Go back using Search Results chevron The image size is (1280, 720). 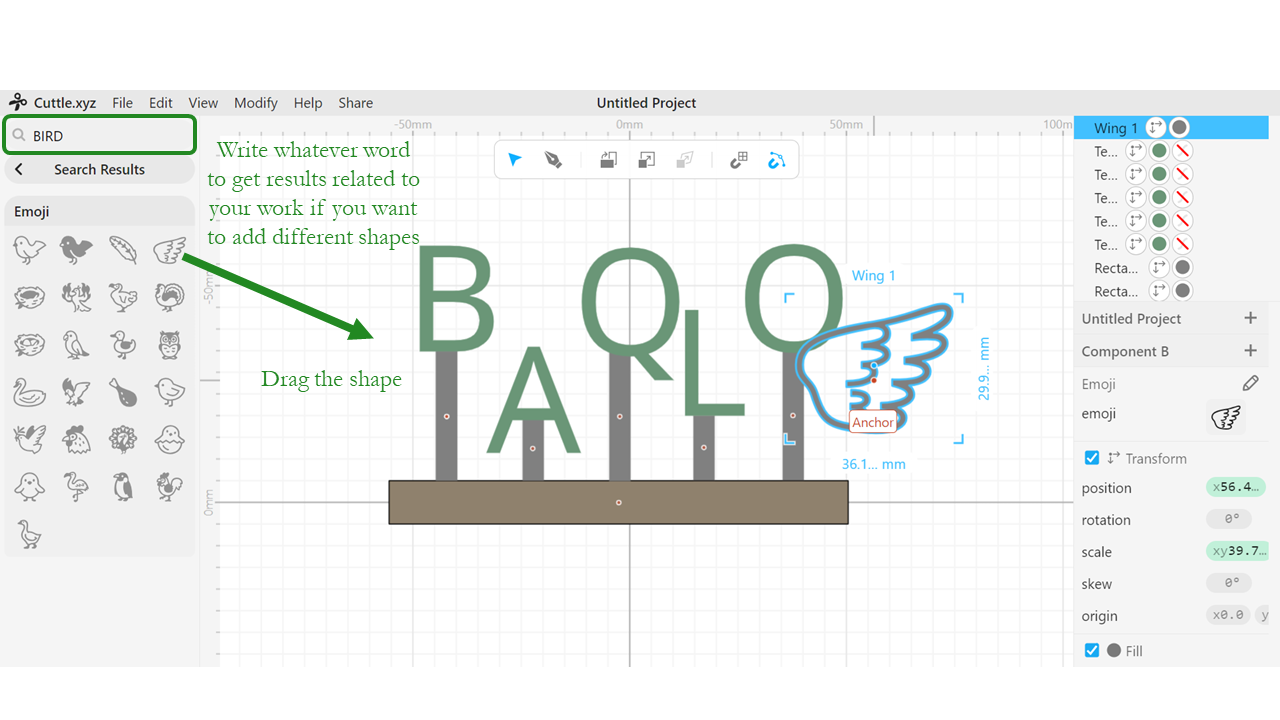pyautogui.click(x=19, y=170)
